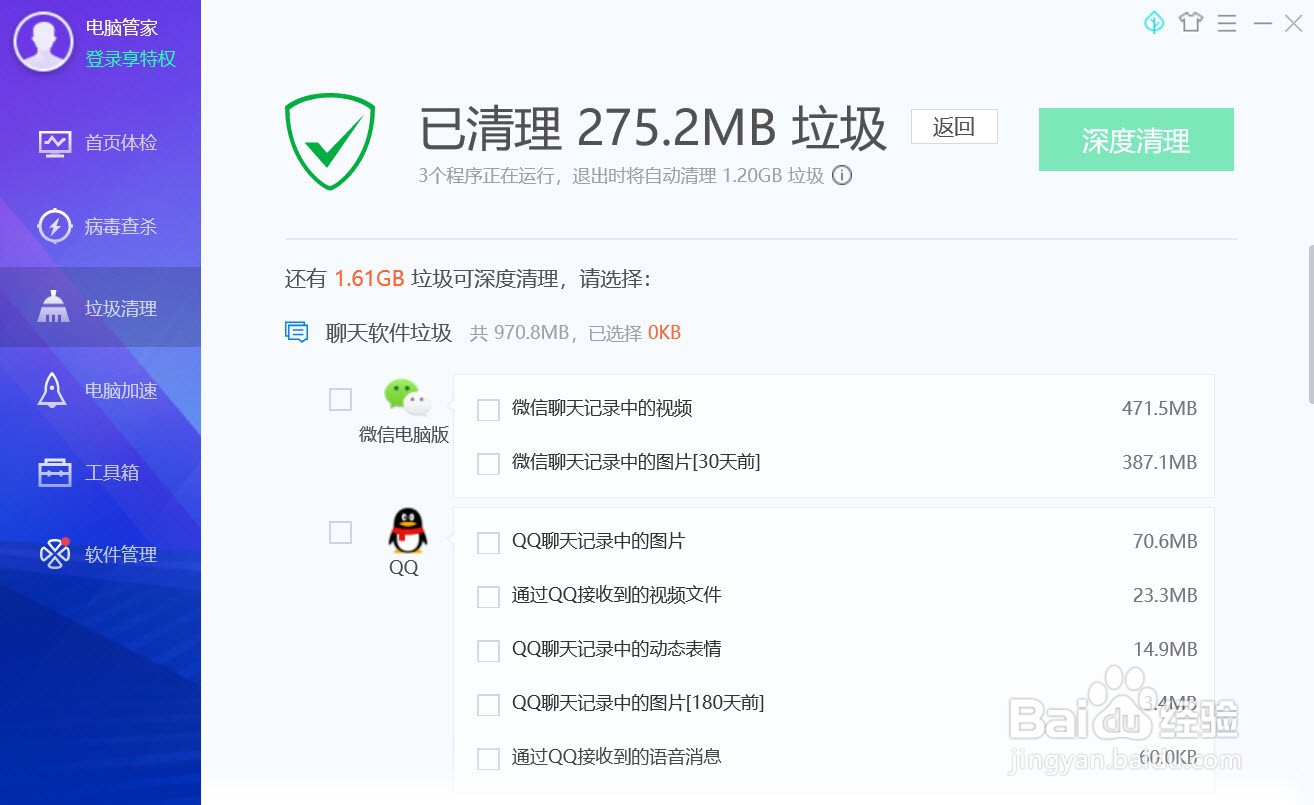This screenshot has height=805, width=1314.
Task: Click the 登录享特权 login link
Action: pos(131,59)
